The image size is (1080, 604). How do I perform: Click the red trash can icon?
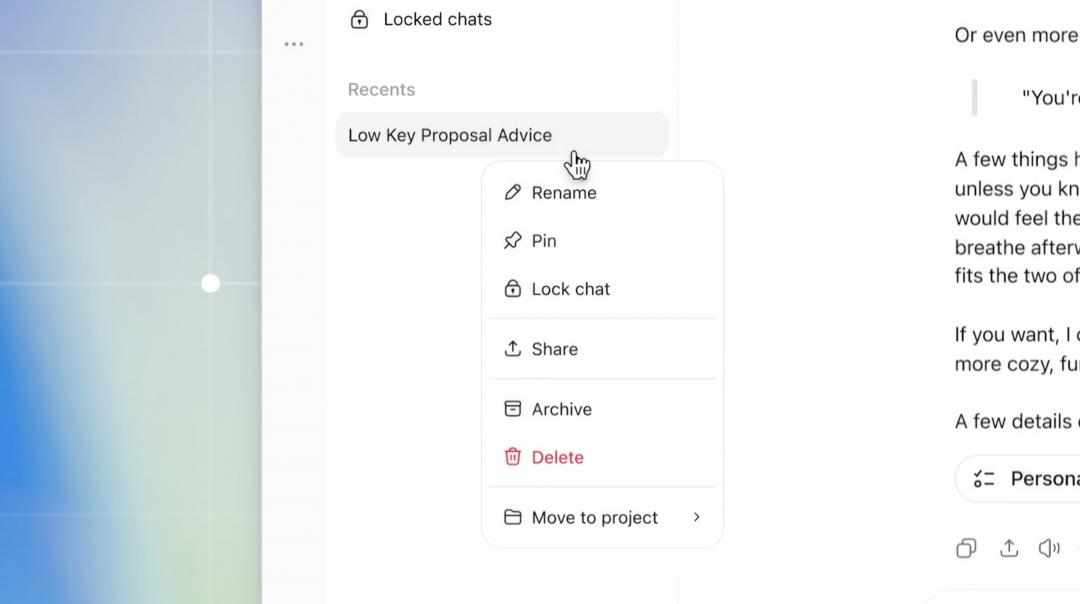(x=512, y=457)
